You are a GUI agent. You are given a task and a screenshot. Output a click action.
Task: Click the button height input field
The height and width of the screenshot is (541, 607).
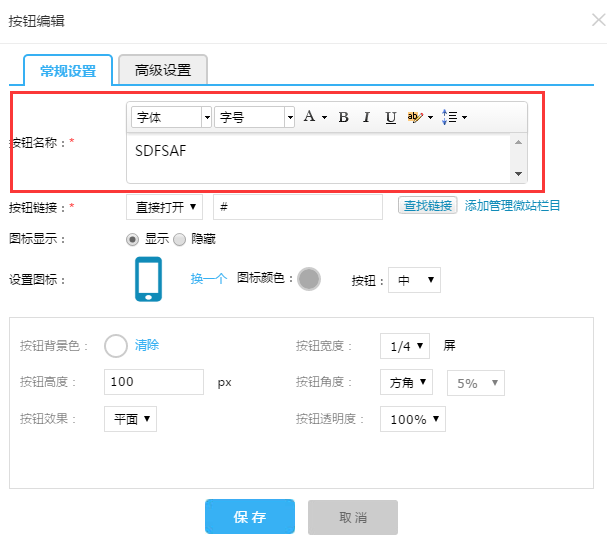click(x=154, y=382)
